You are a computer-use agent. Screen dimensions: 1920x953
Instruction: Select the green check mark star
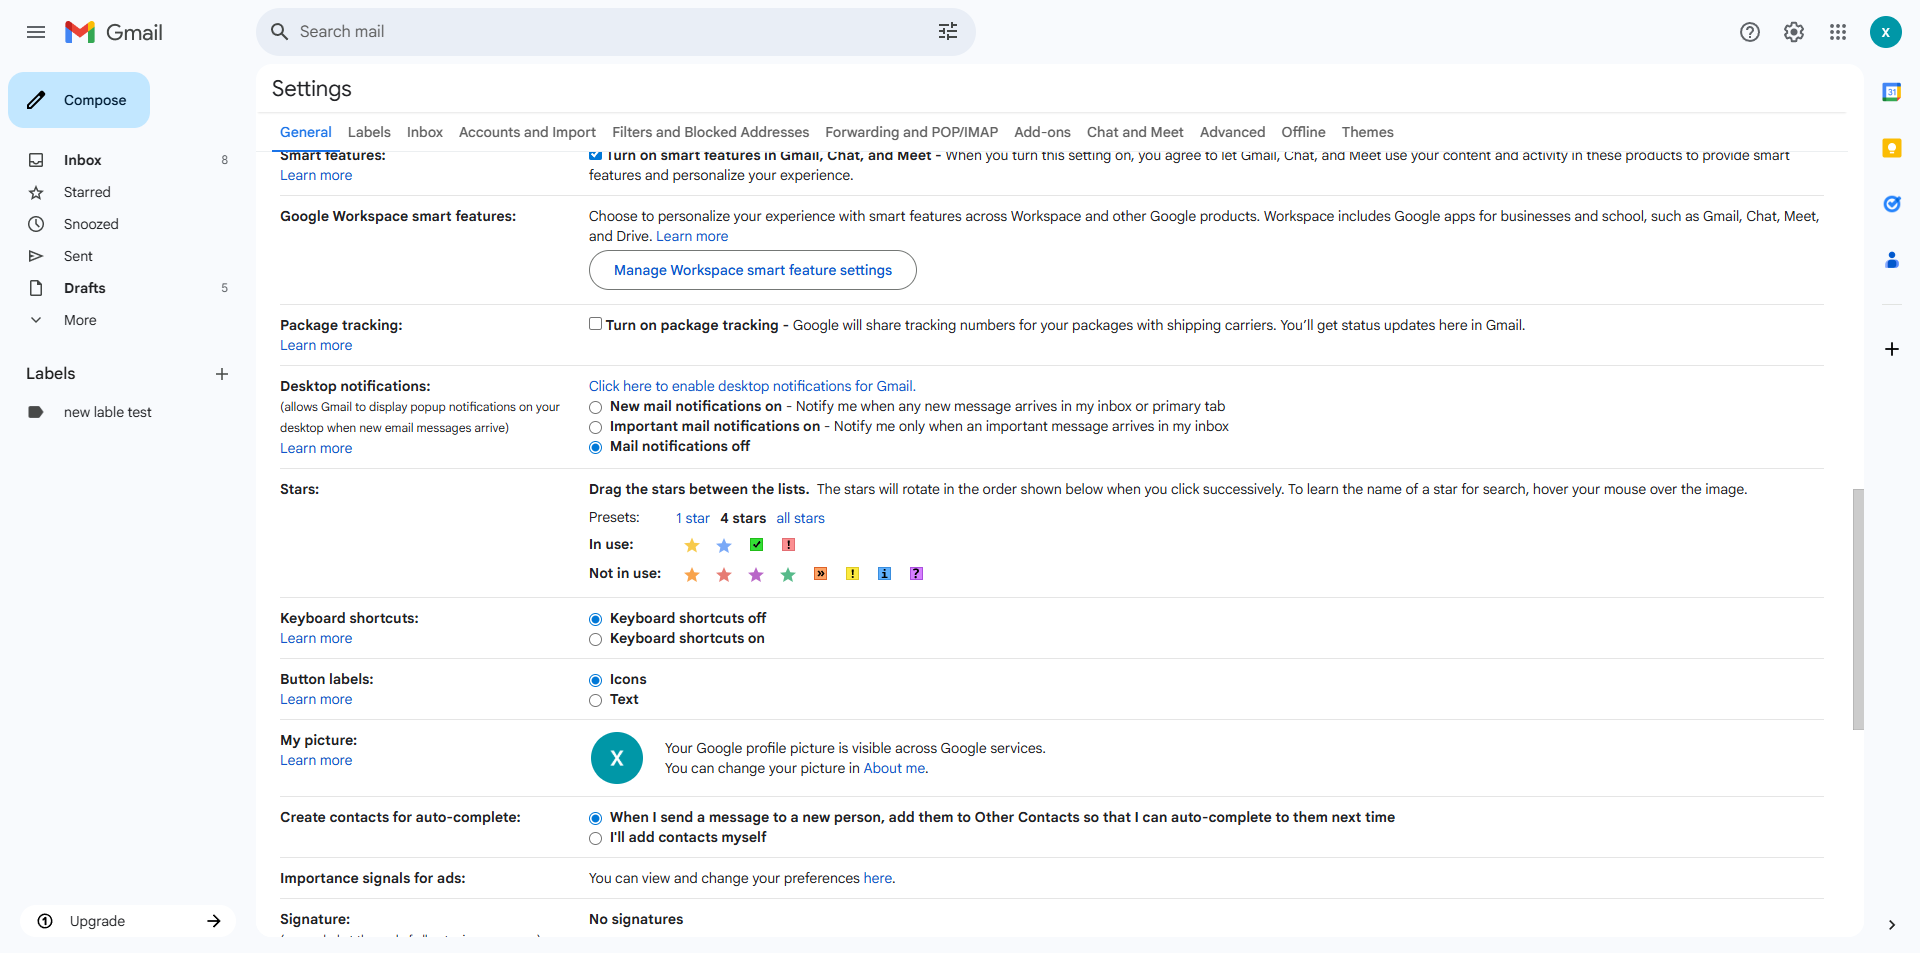coord(757,545)
